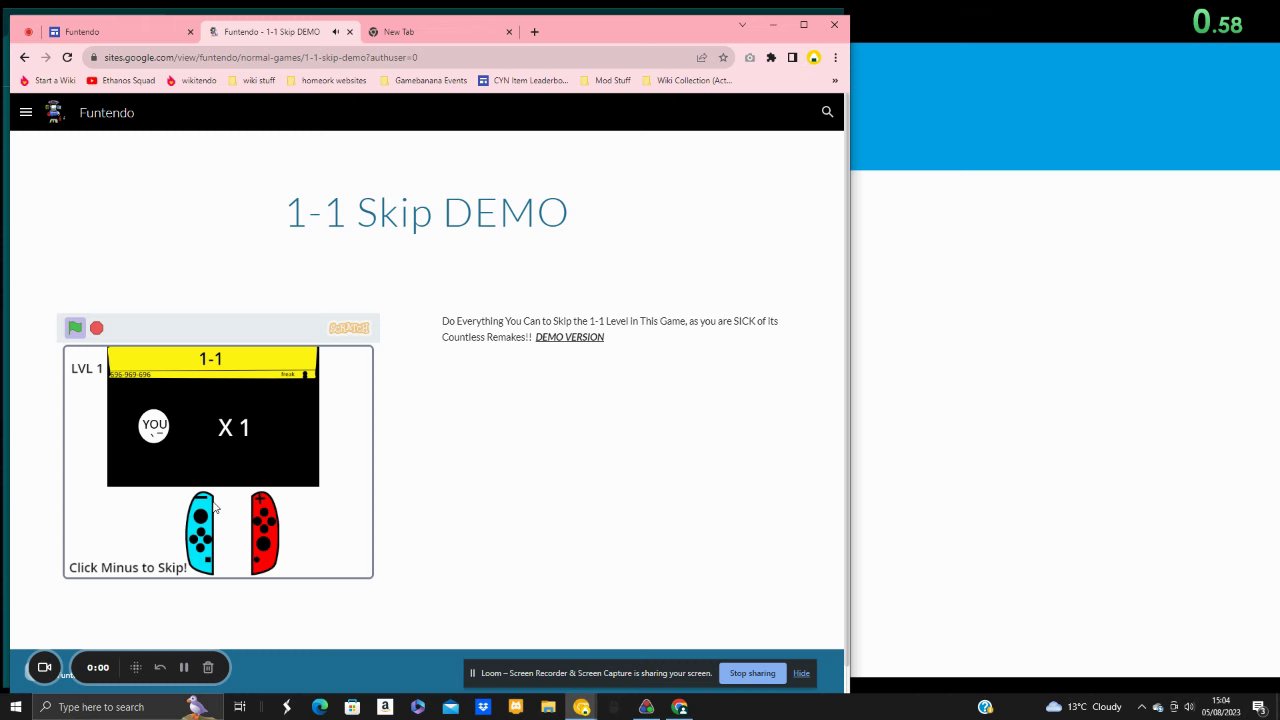Open the Scratch logo link above the game
This screenshot has width=1280, height=720.
click(349, 328)
